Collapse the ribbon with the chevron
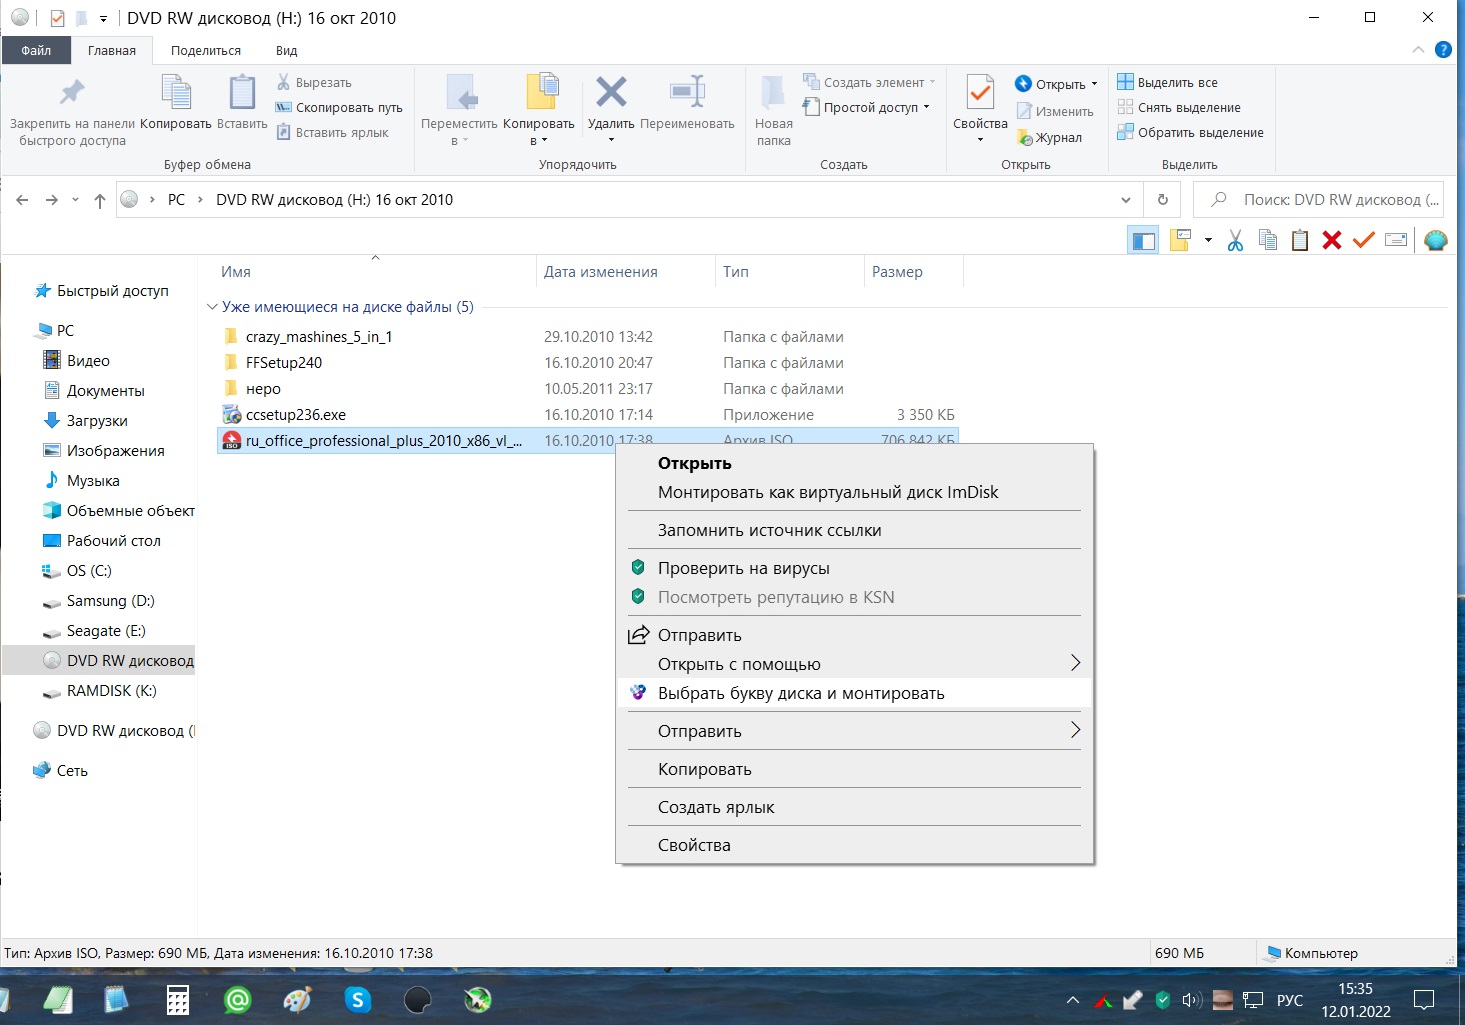The image size is (1465, 1025). click(1418, 50)
